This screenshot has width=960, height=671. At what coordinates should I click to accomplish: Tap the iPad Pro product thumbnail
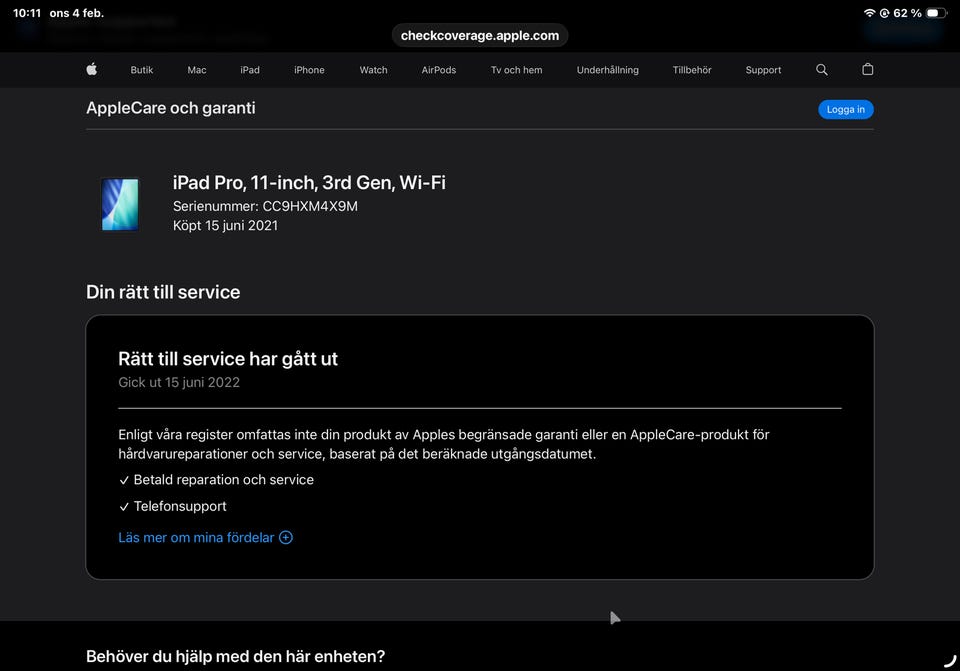click(120, 205)
